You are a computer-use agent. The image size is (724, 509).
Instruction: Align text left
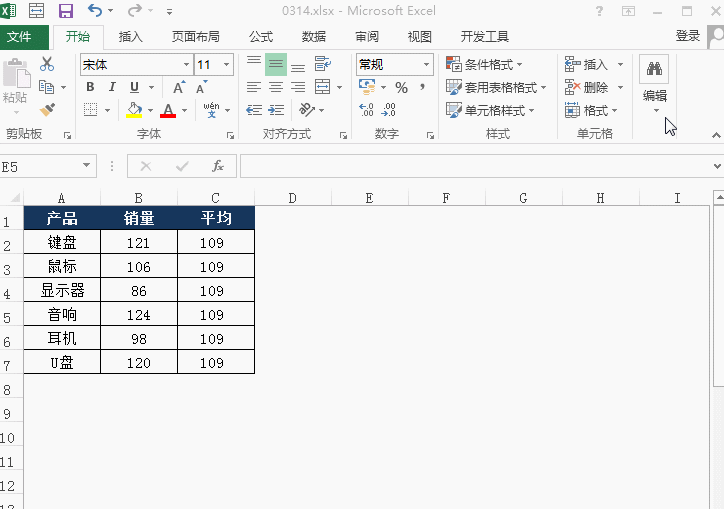[253, 87]
